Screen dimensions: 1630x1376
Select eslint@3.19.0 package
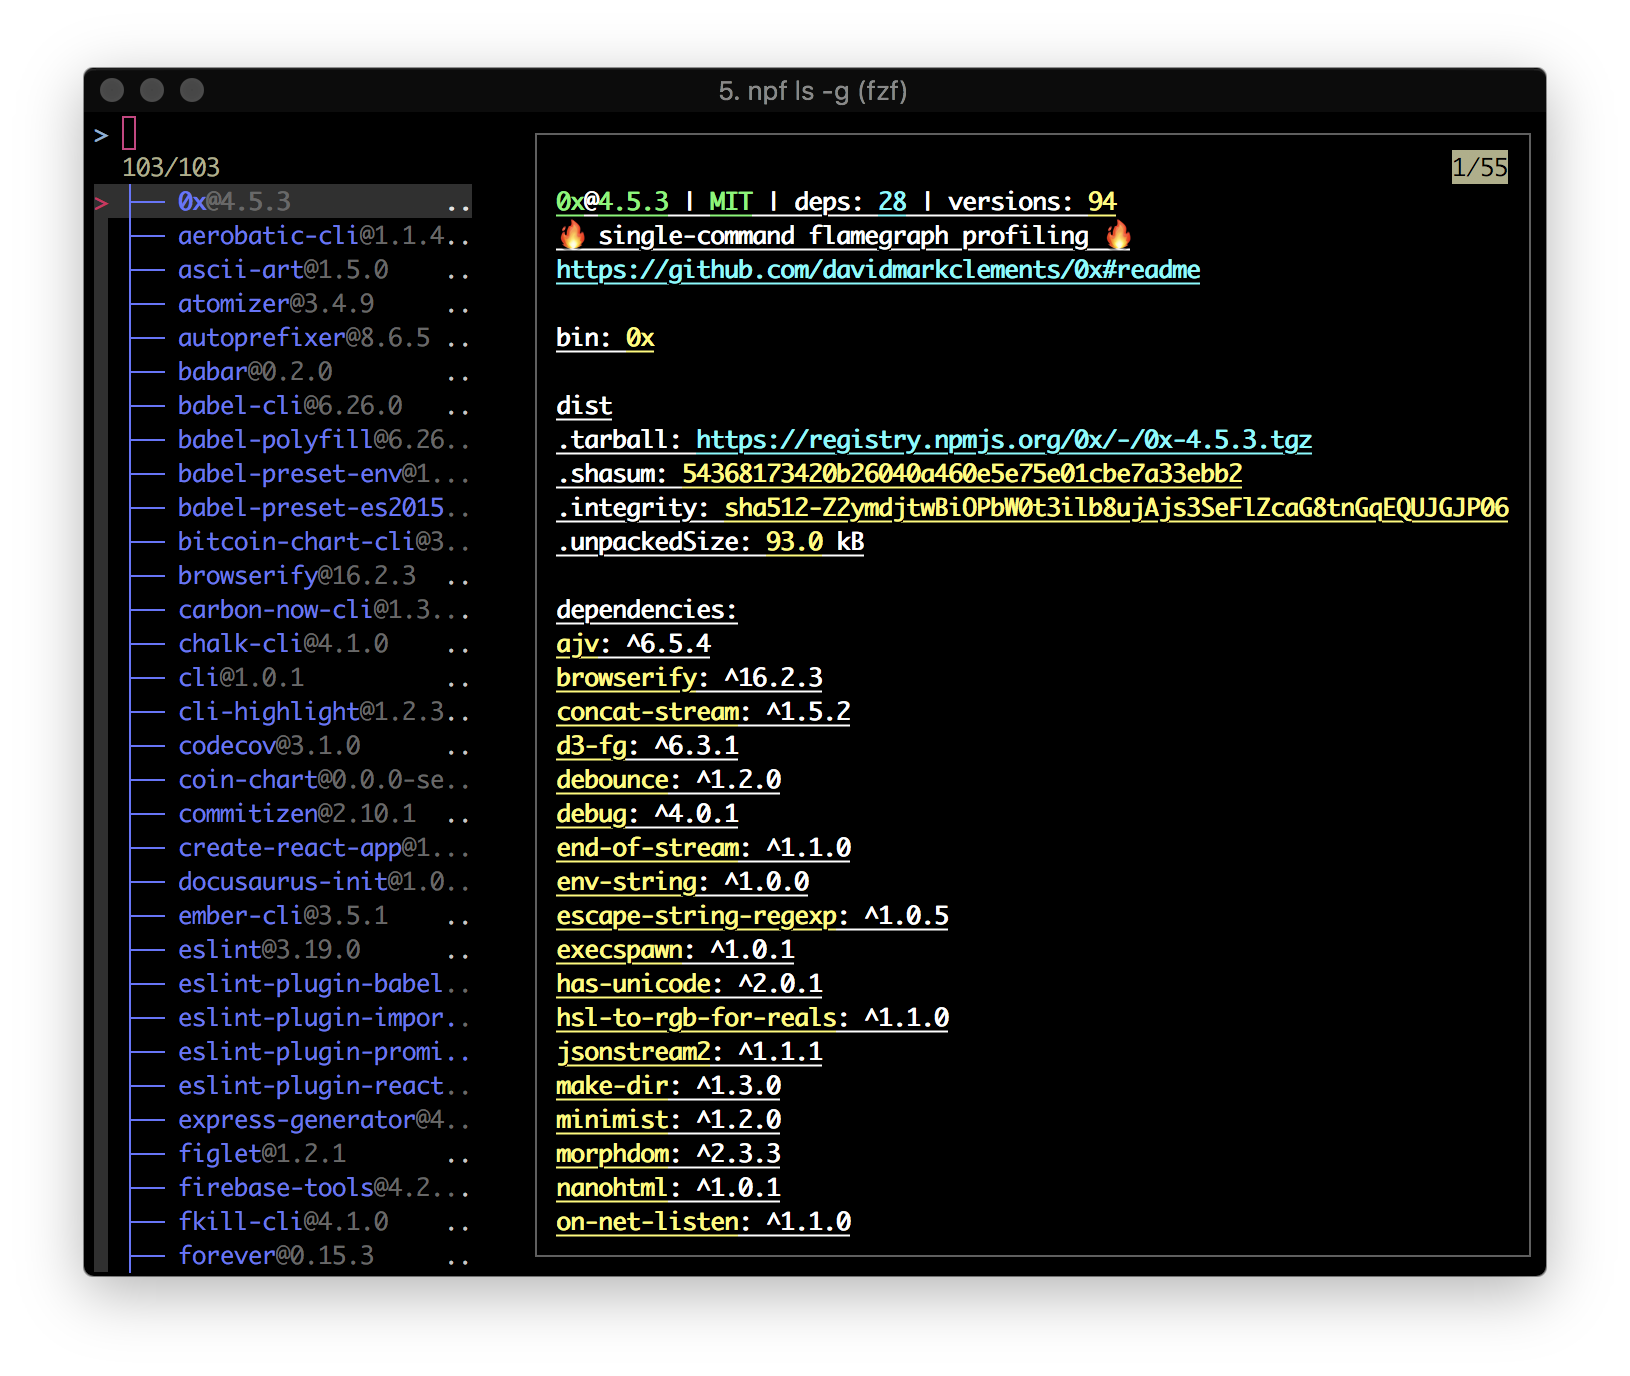(283, 950)
